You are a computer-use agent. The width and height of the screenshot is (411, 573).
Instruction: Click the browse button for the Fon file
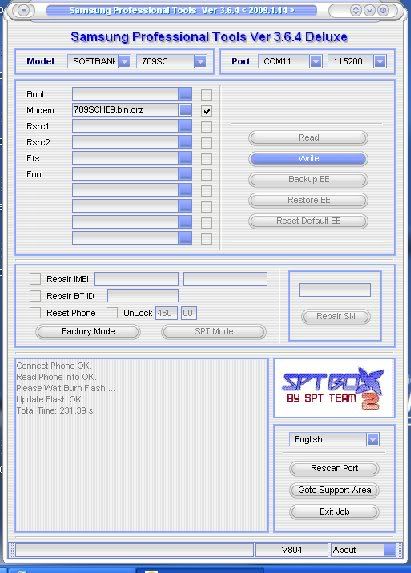tap(185, 174)
